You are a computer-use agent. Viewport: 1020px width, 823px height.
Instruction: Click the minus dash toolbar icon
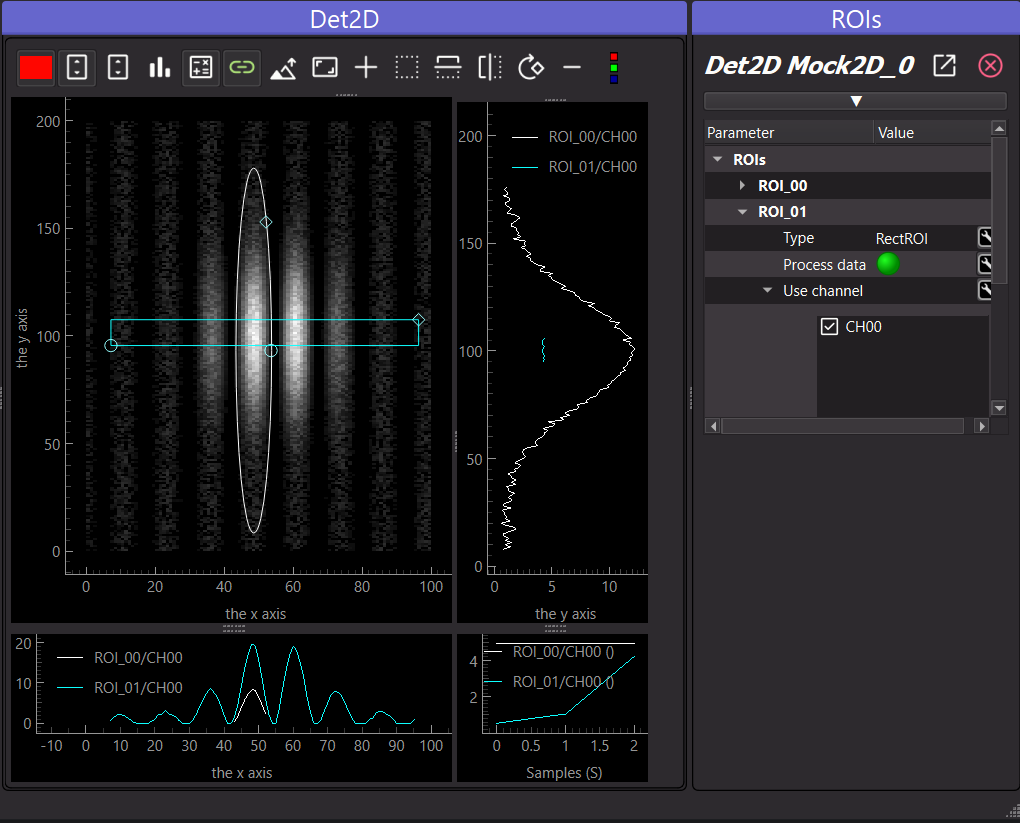(572, 68)
